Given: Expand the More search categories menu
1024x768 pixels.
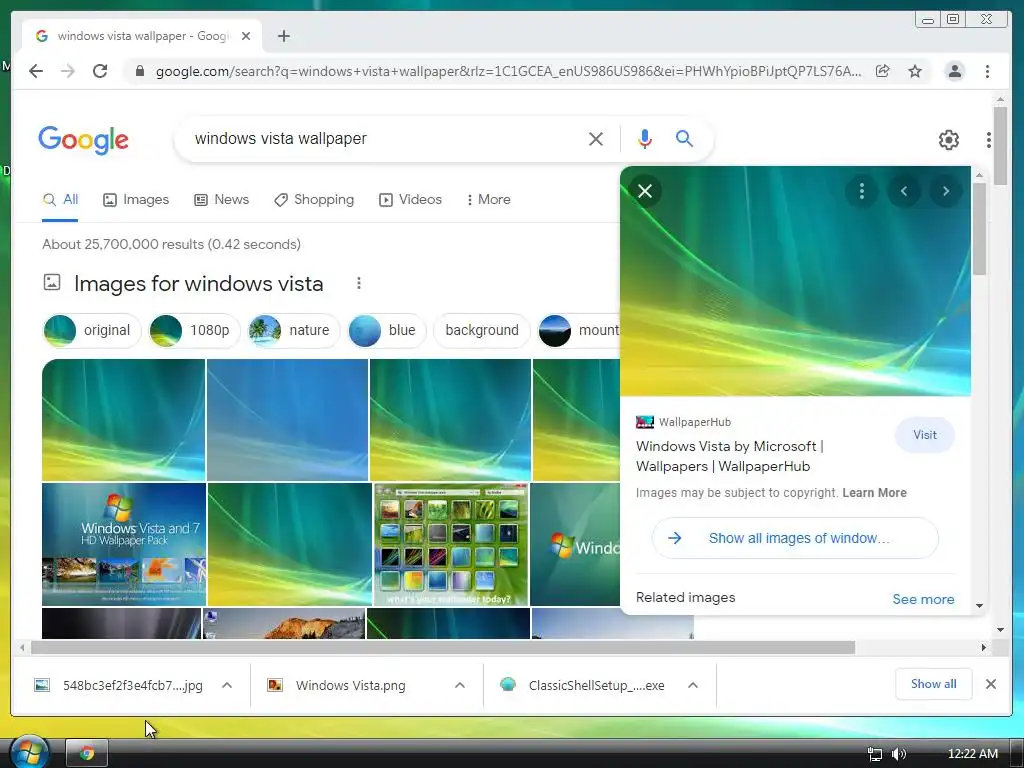Looking at the screenshot, I should coord(488,200).
